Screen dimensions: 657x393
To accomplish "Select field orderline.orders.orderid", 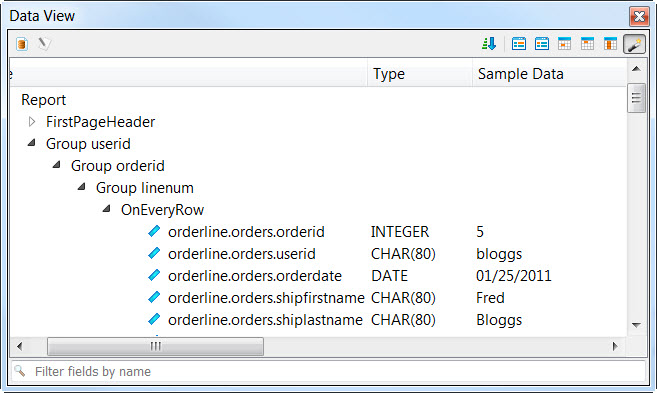I will [246, 232].
